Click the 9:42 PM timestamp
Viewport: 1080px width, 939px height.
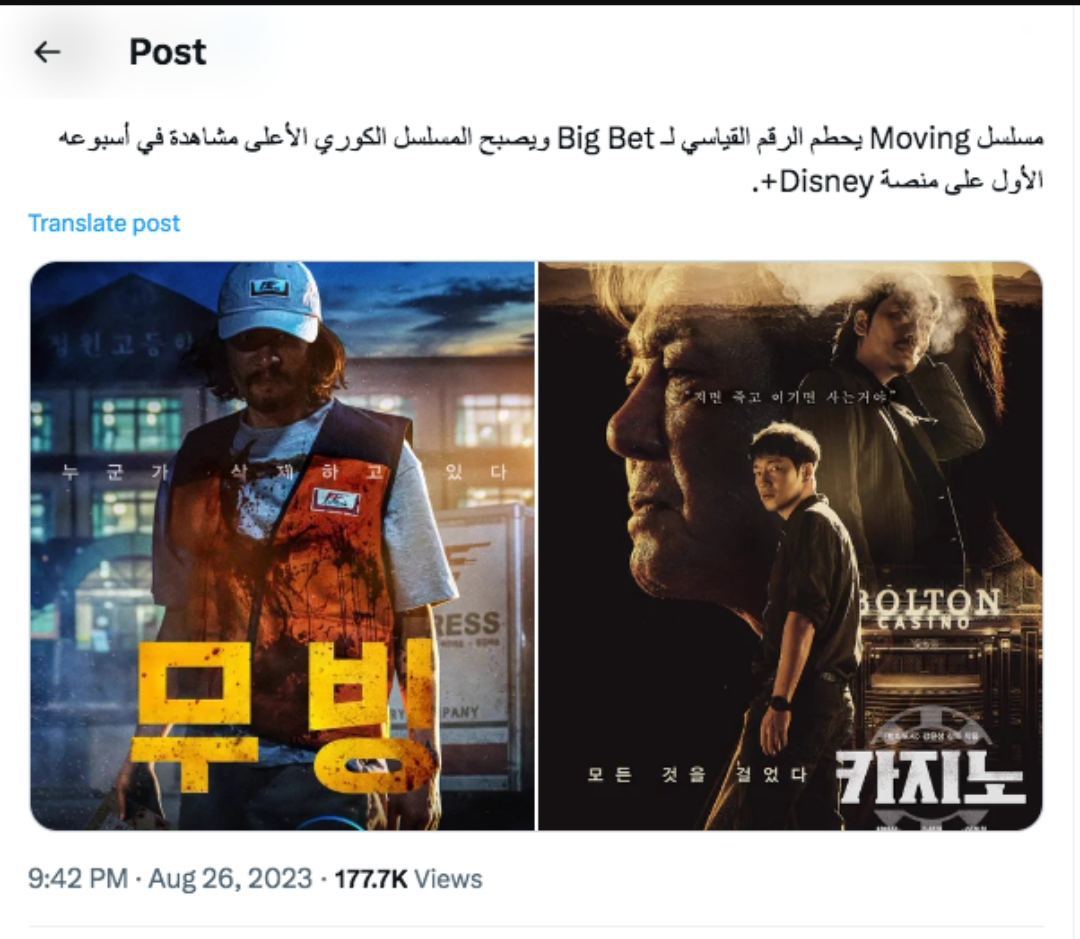click(78, 878)
